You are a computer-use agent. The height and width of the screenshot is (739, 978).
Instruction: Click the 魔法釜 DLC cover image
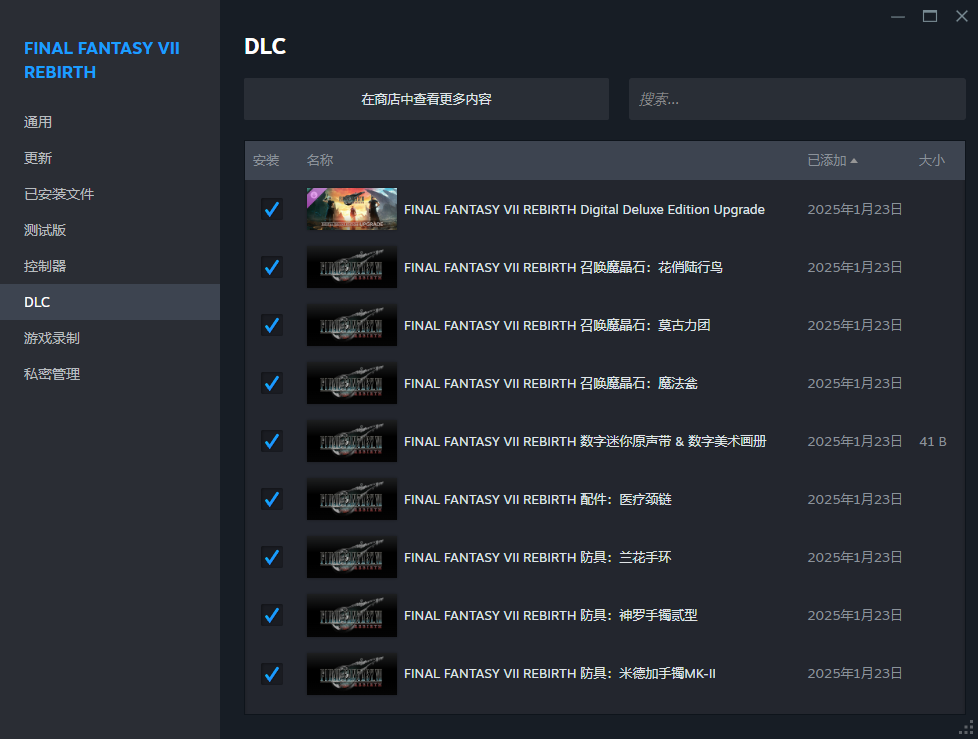click(351, 383)
